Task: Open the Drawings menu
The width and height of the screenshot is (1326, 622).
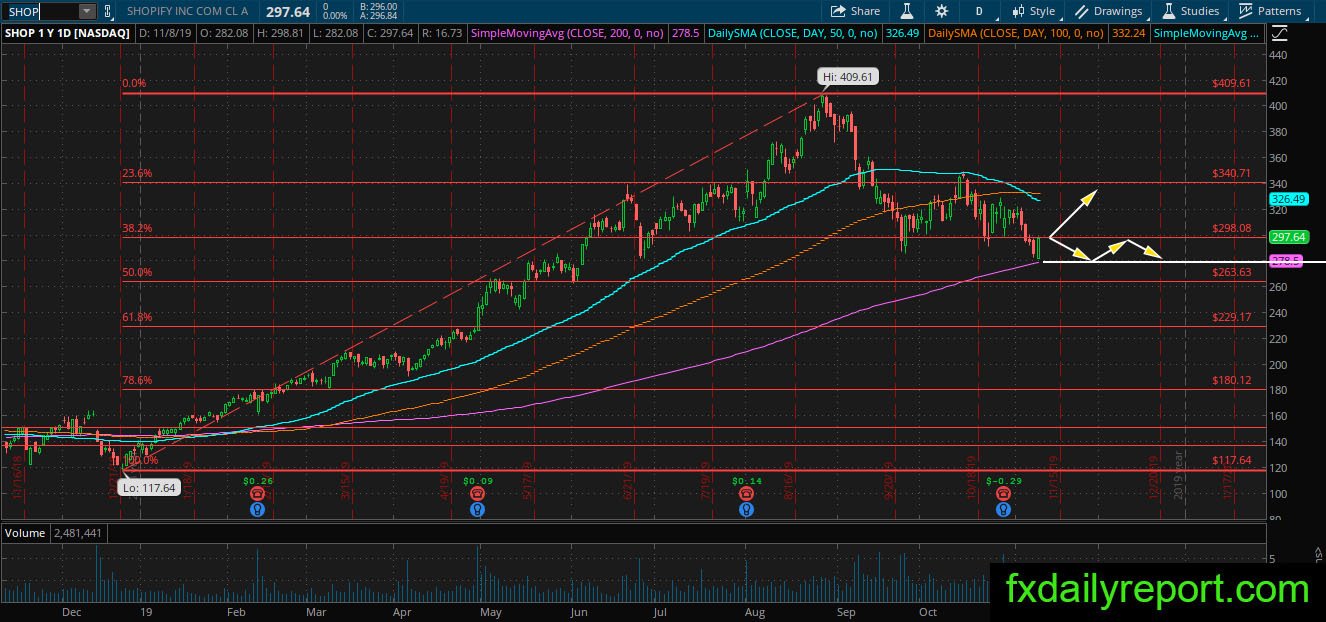Action: 1108,11
